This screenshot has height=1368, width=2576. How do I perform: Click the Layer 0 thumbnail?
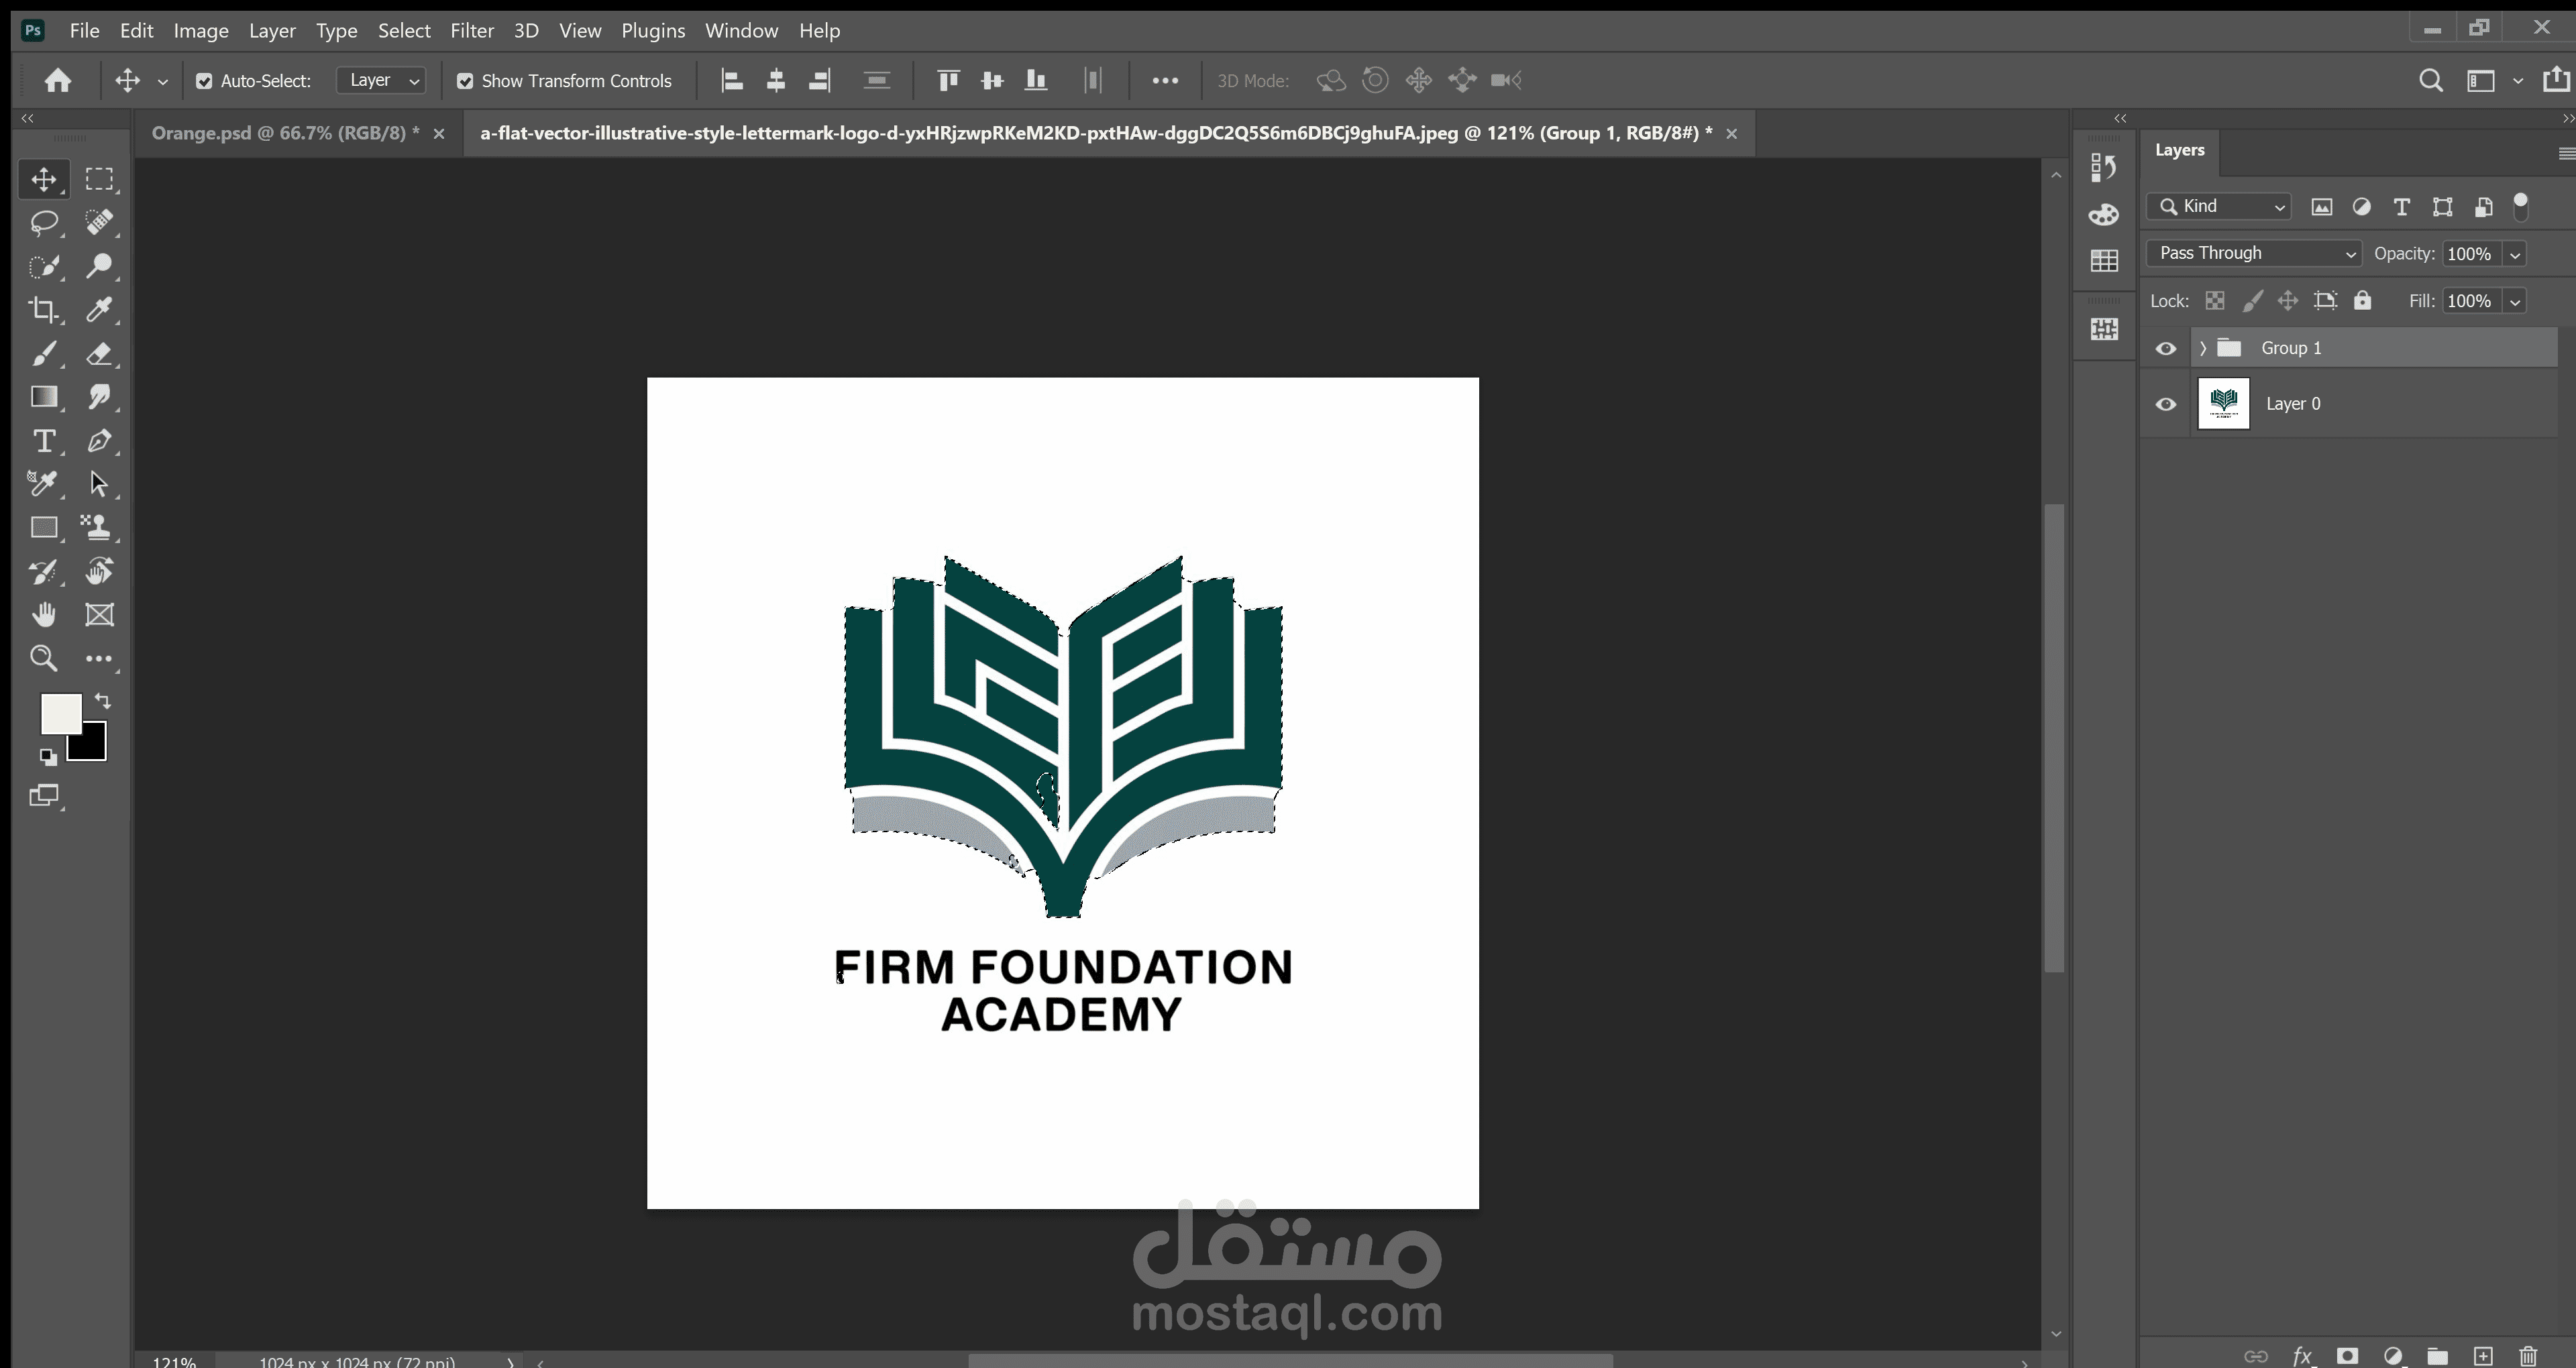[x=2223, y=404]
